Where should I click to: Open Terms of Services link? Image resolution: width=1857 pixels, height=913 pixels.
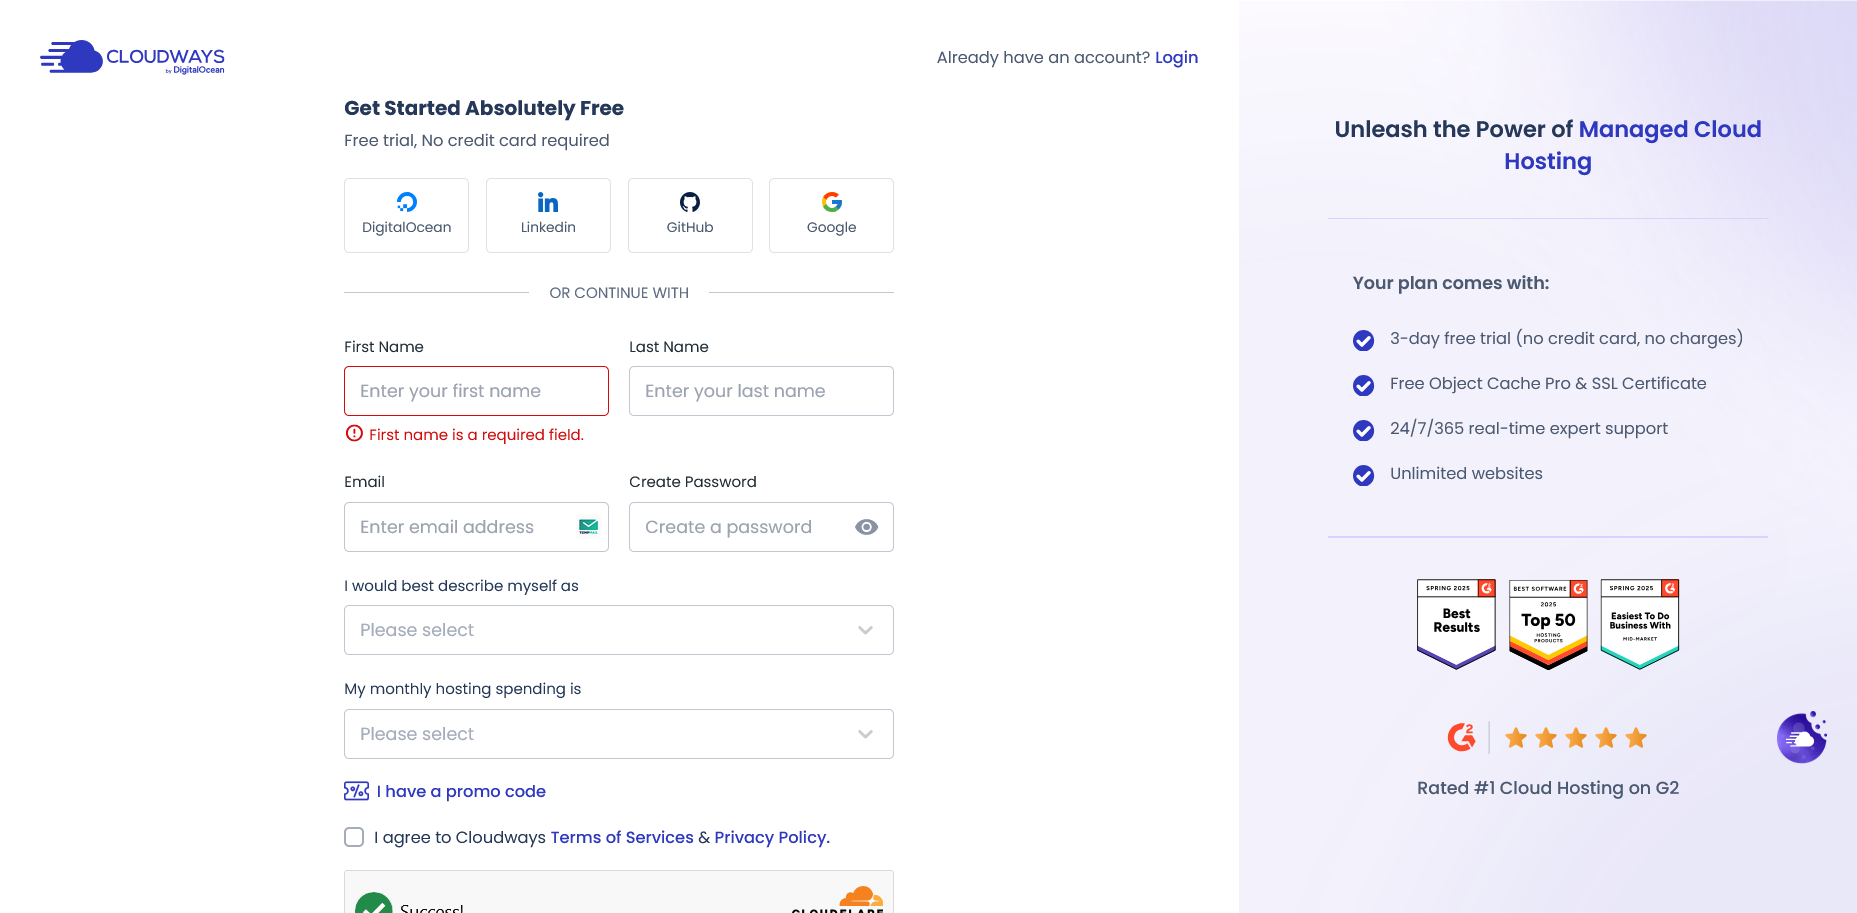622,837
